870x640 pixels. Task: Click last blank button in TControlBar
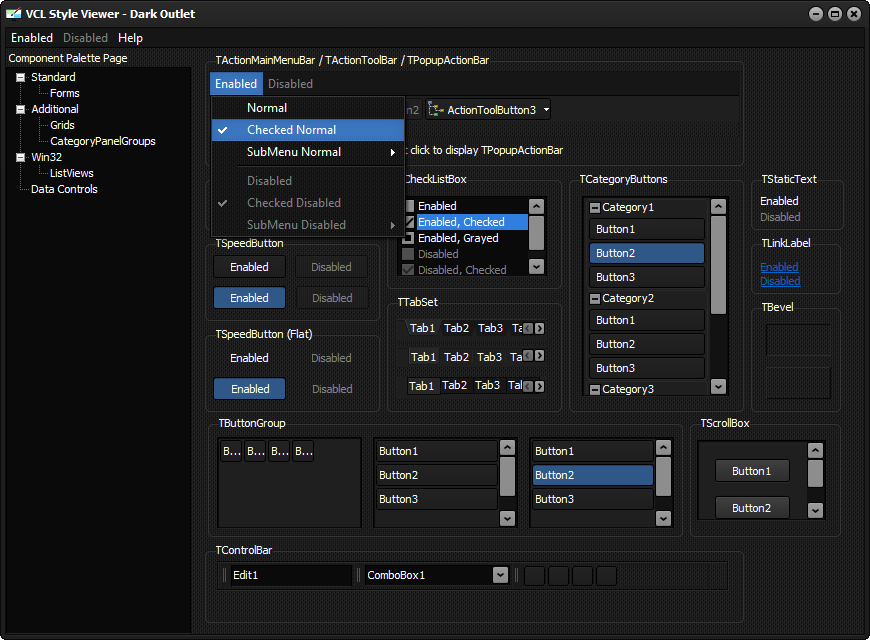pos(606,576)
